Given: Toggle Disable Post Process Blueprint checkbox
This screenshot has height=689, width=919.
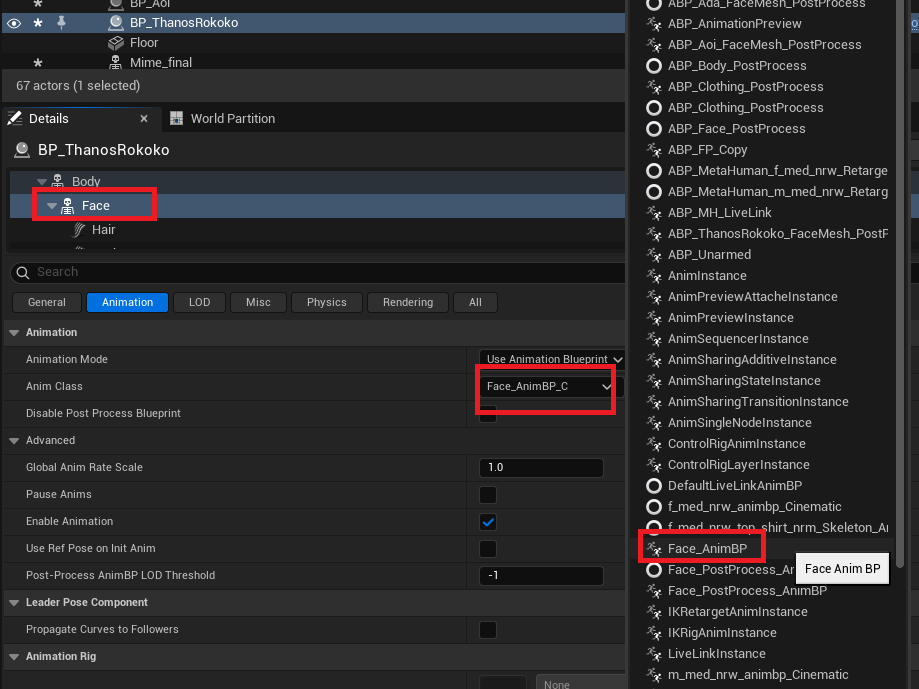Looking at the screenshot, I should click(488, 414).
